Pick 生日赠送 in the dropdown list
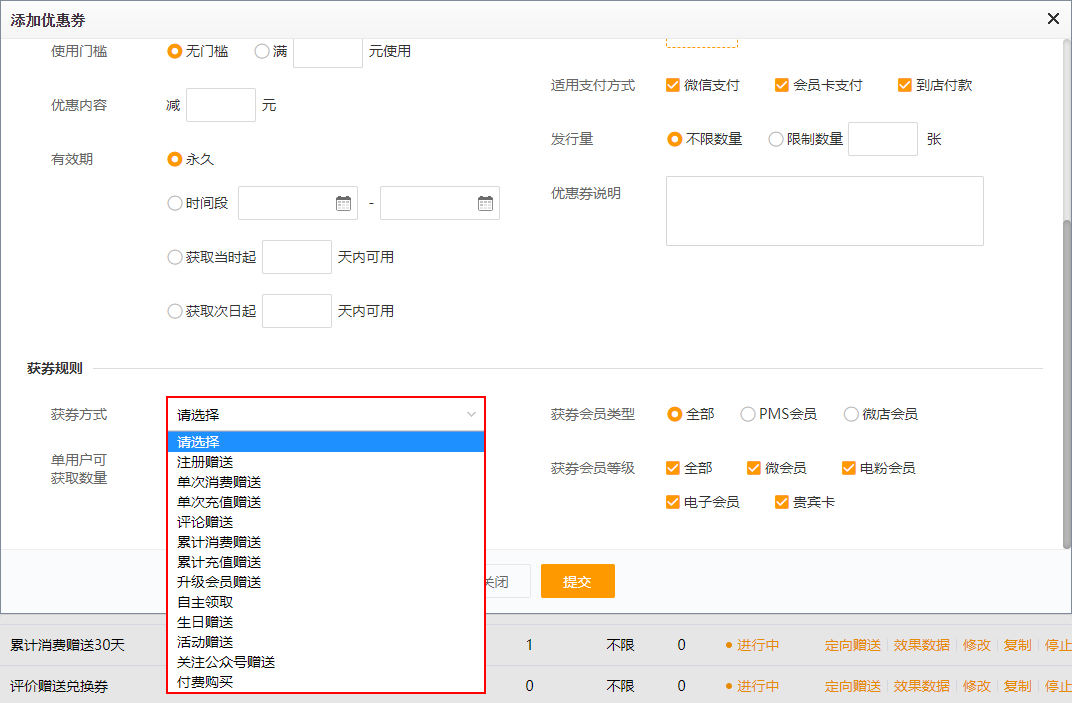 [x=205, y=622]
